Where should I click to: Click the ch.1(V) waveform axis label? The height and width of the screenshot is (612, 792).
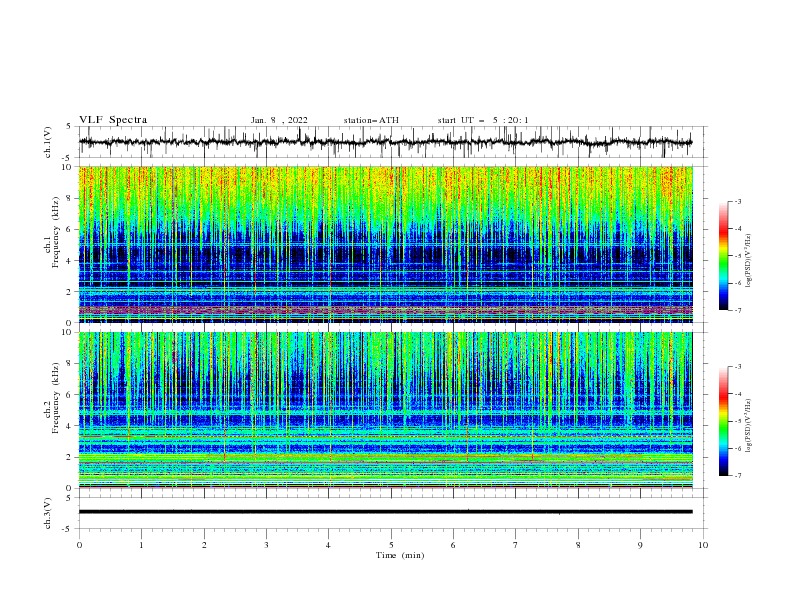(48, 142)
